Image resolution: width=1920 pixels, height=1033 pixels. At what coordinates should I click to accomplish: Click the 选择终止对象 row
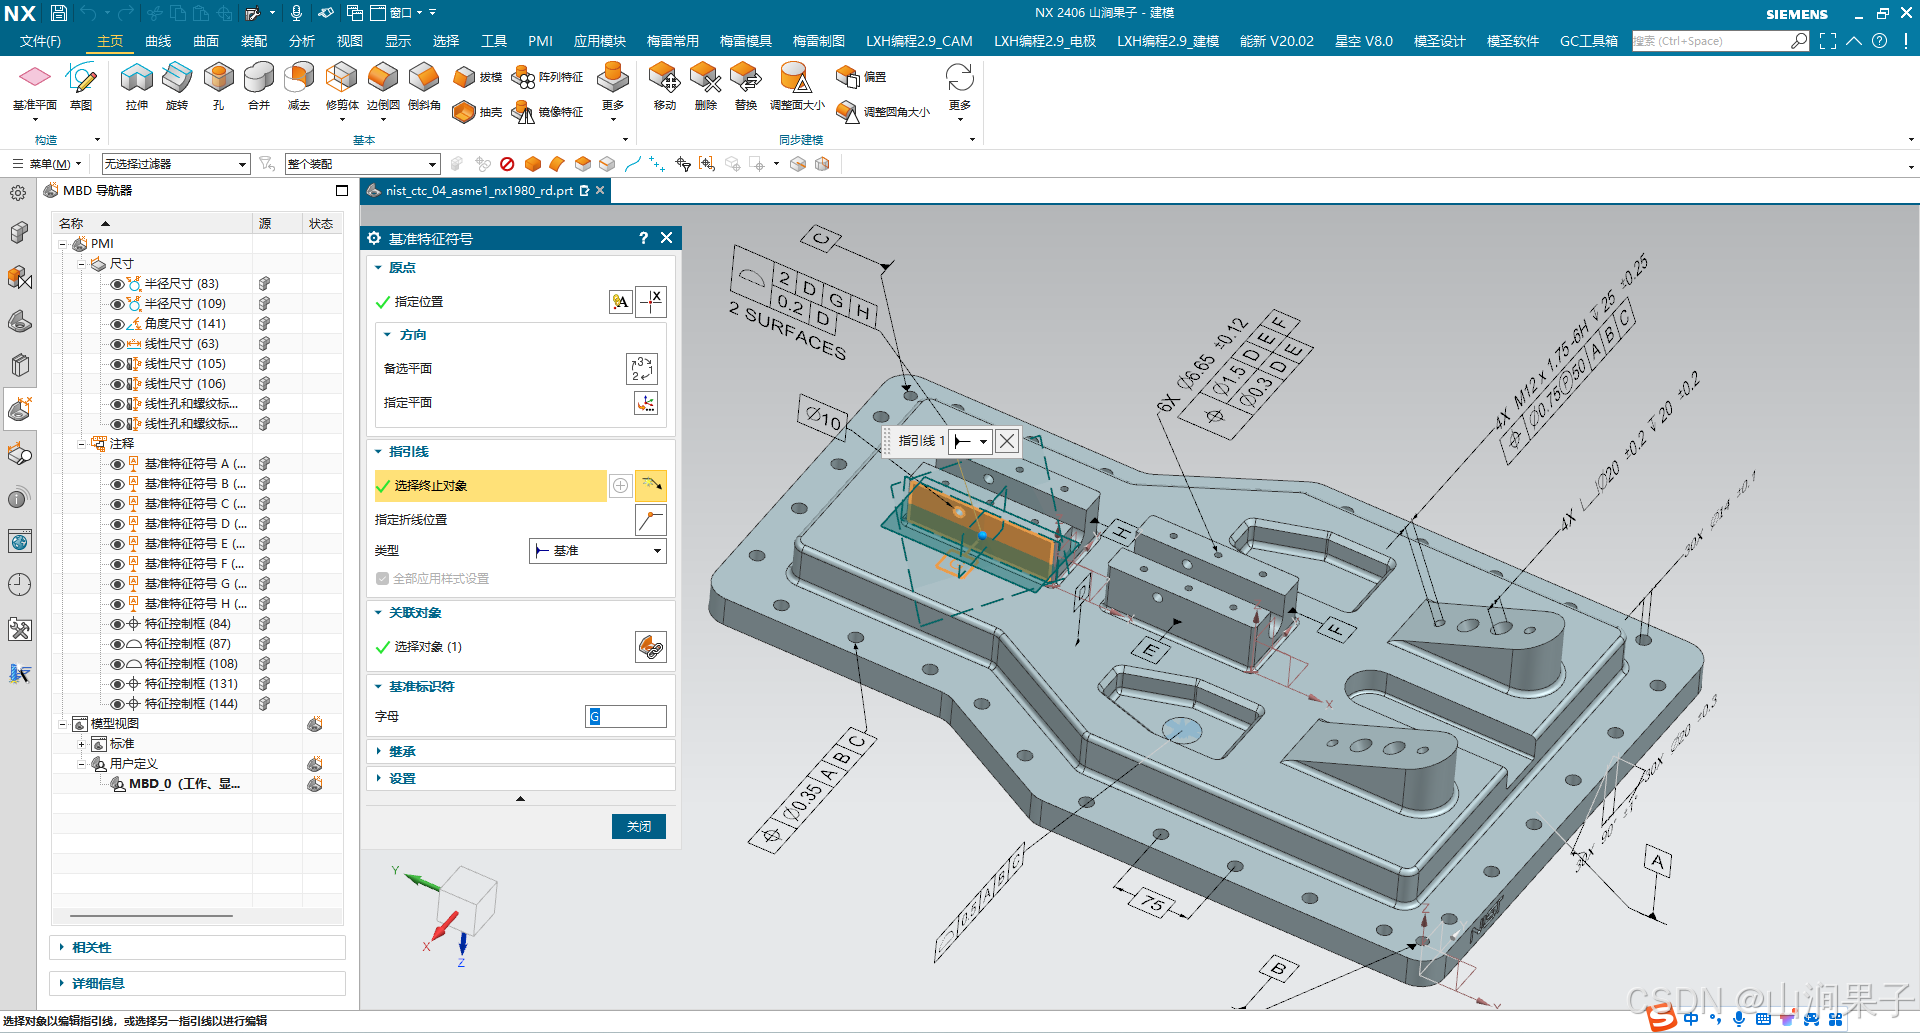(x=490, y=486)
